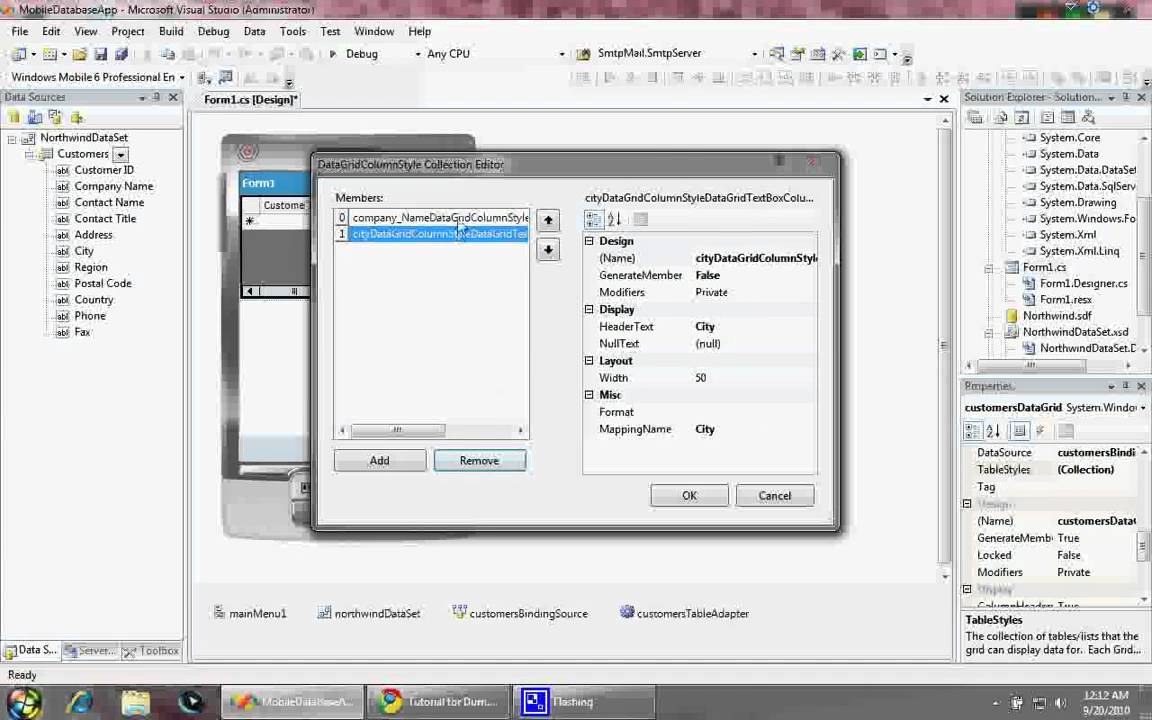Open the File menu
Viewport: 1152px width, 720px height.
tap(20, 32)
